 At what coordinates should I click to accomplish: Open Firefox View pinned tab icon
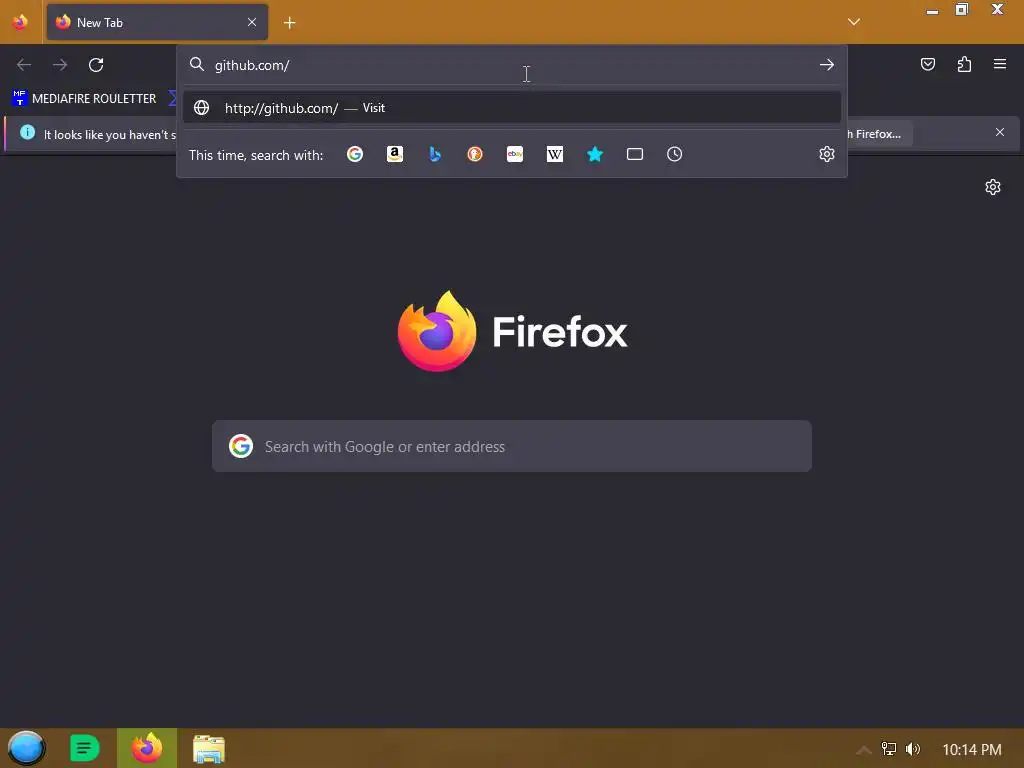click(x=20, y=22)
